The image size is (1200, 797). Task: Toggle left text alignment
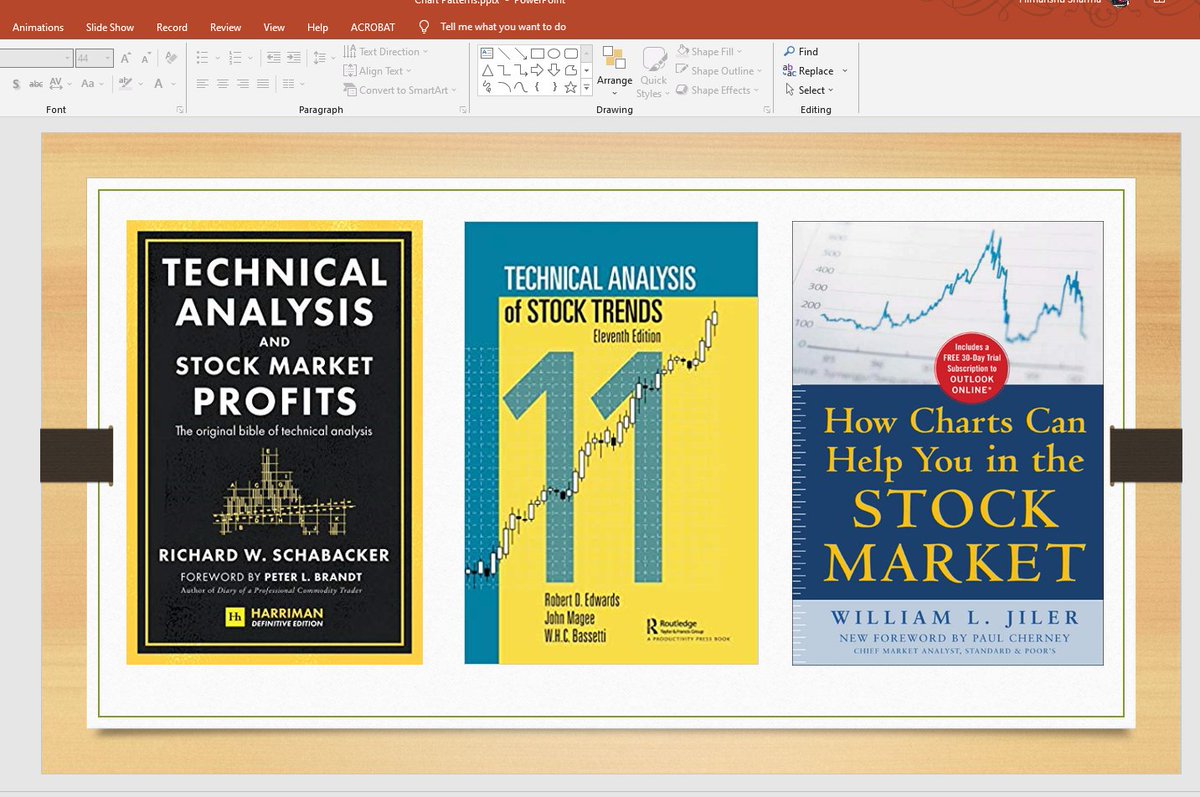(x=202, y=84)
